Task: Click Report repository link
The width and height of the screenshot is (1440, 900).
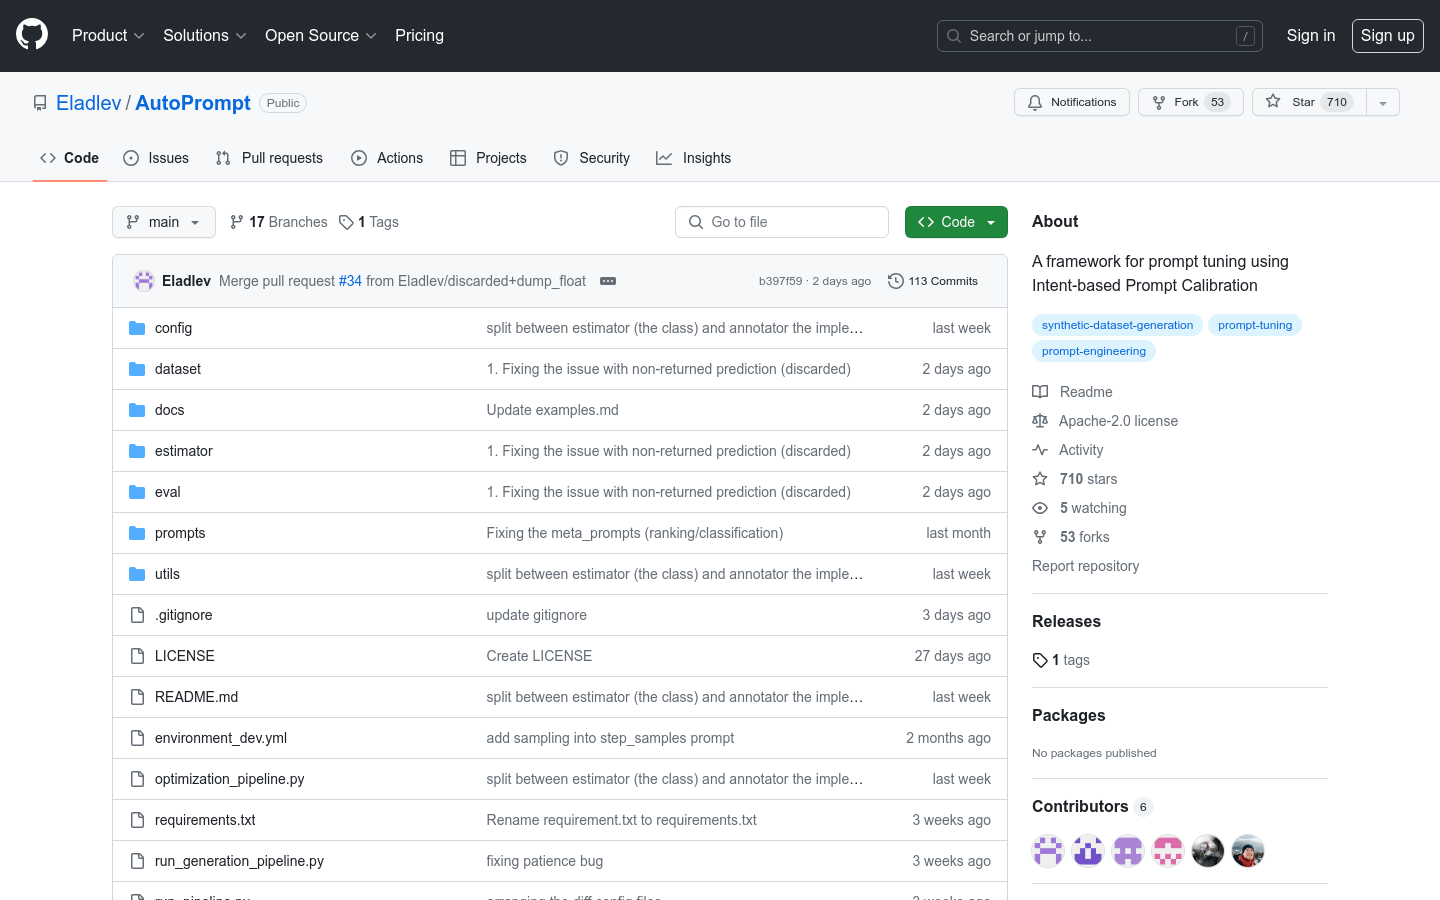Action: [x=1085, y=566]
